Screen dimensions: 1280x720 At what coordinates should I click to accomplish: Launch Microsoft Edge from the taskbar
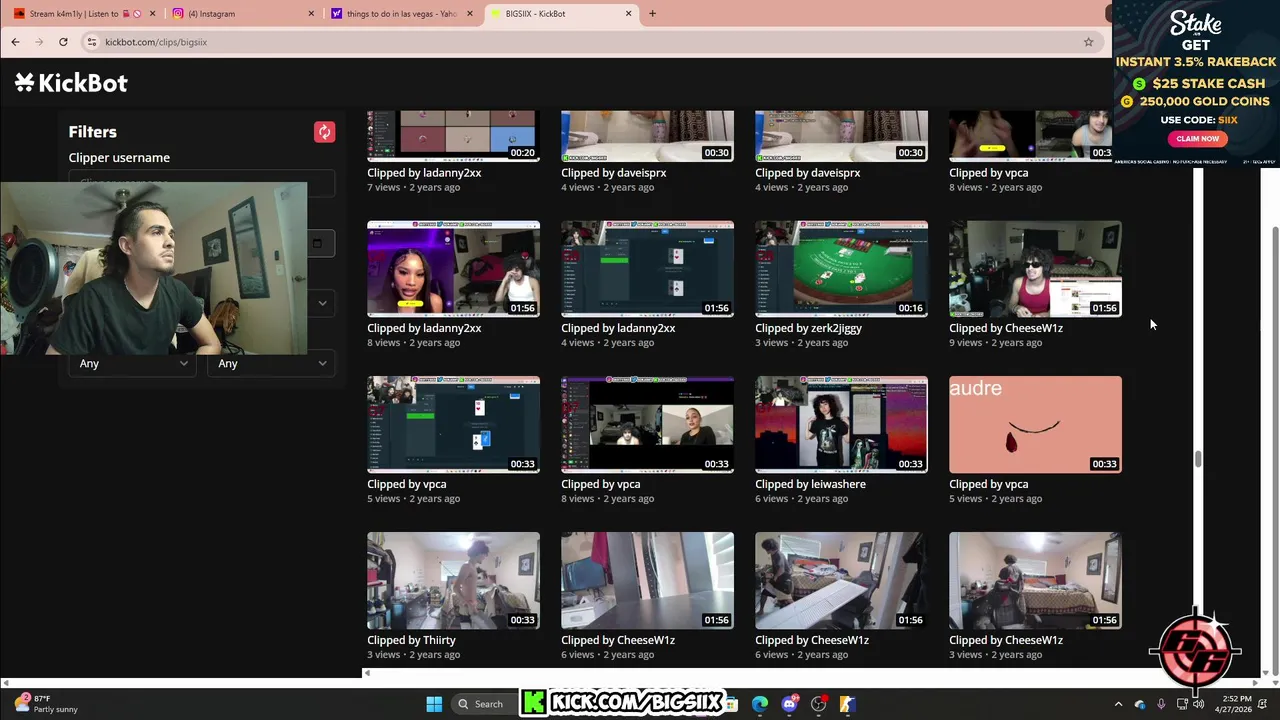click(x=760, y=704)
